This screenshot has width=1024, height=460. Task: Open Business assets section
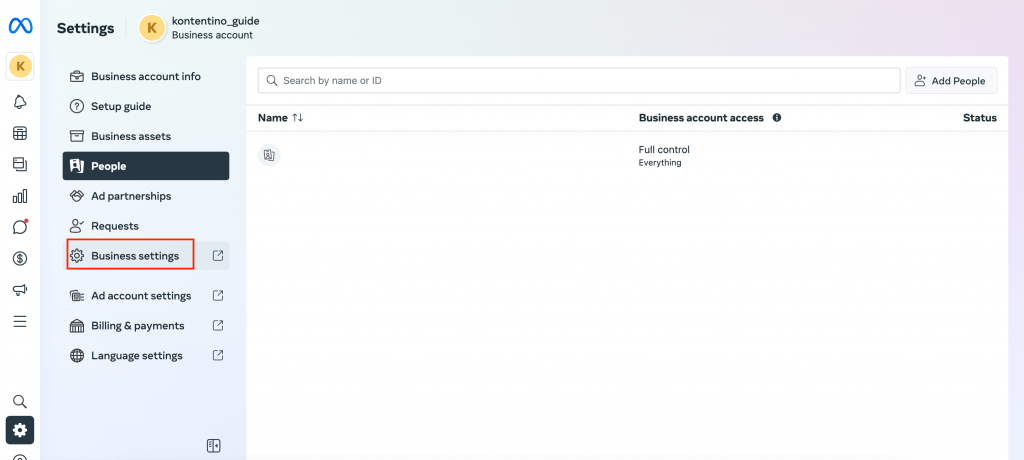(x=130, y=136)
